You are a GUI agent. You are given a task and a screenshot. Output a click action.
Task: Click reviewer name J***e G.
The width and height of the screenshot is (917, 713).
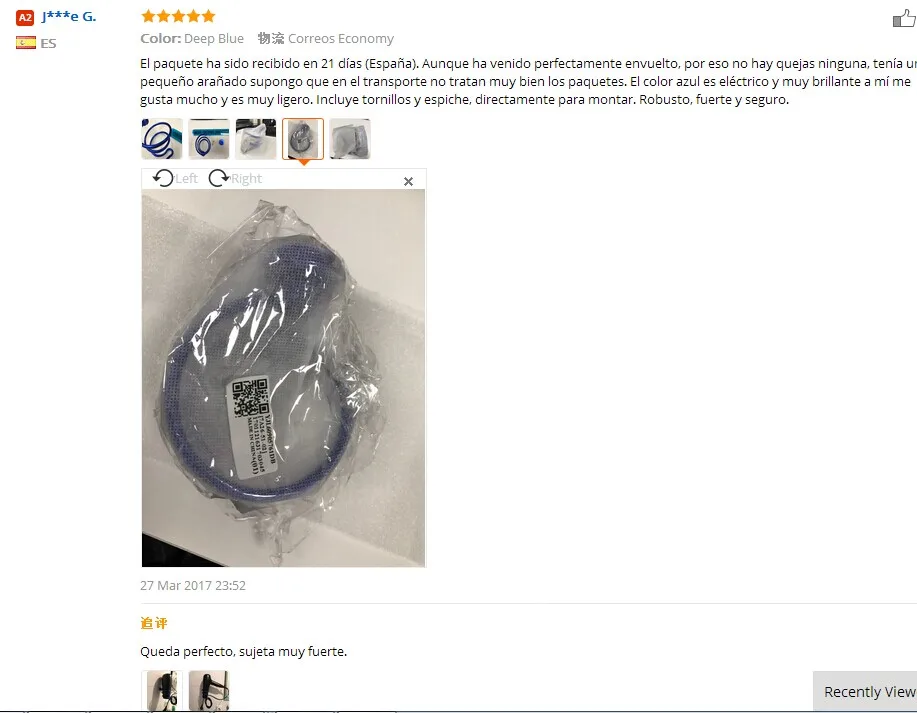[x=69, y=16]
